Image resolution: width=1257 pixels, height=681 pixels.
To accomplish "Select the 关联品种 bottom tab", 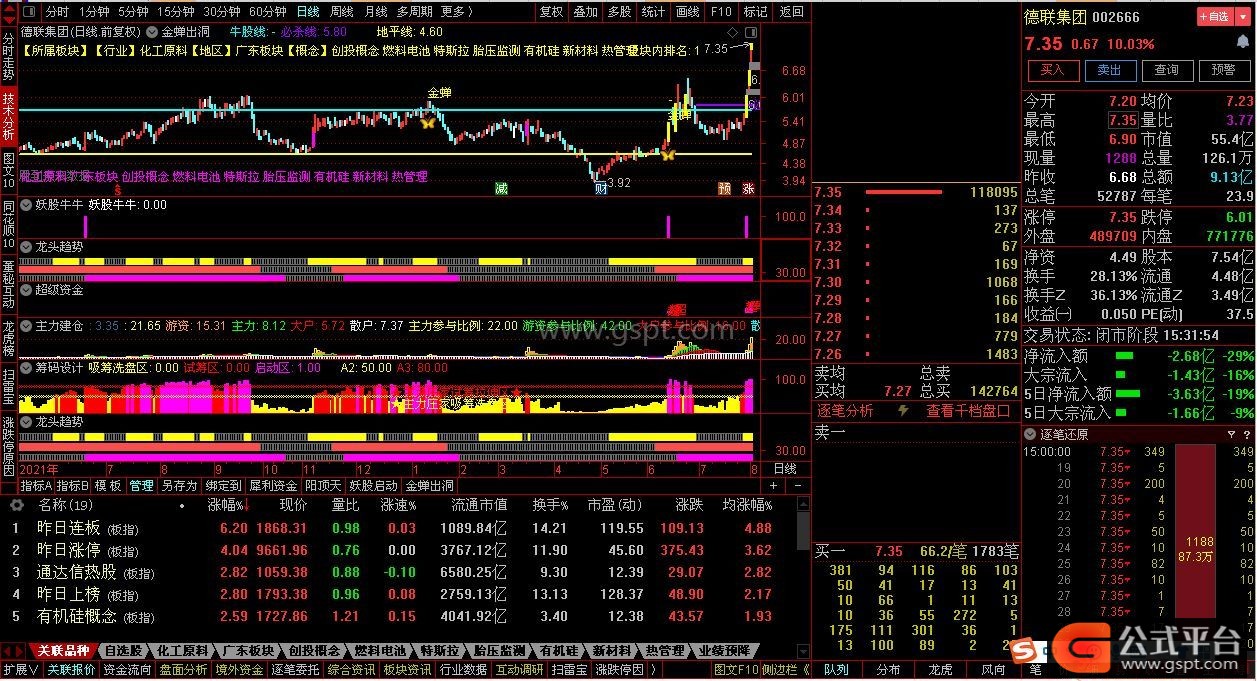I will (x=63, y=651).
